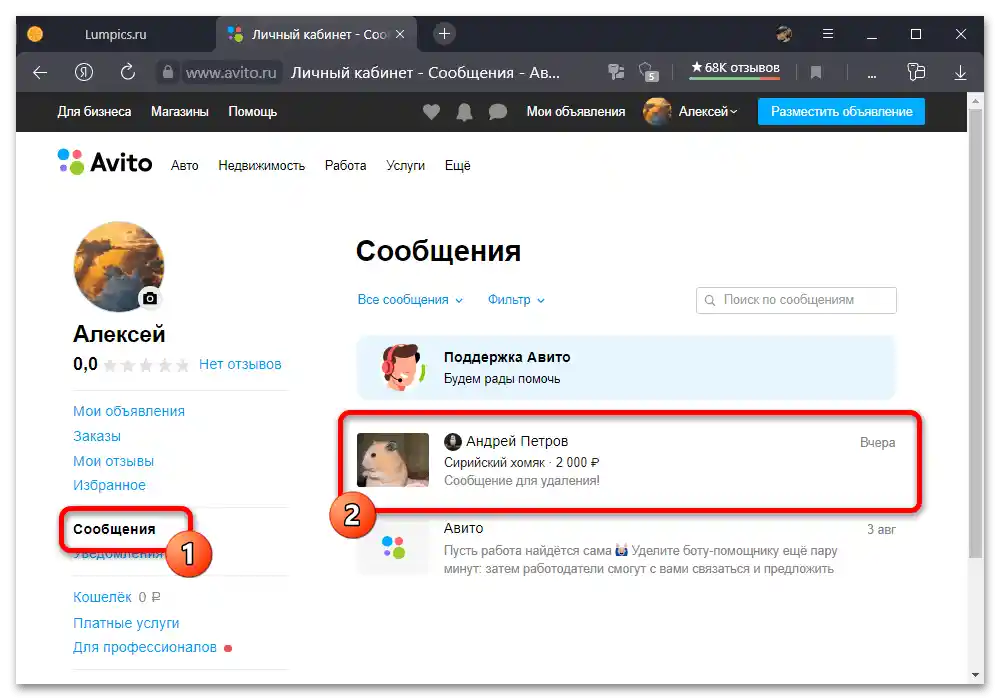Open the browser collections sidebar icon

tap(916, 72)
